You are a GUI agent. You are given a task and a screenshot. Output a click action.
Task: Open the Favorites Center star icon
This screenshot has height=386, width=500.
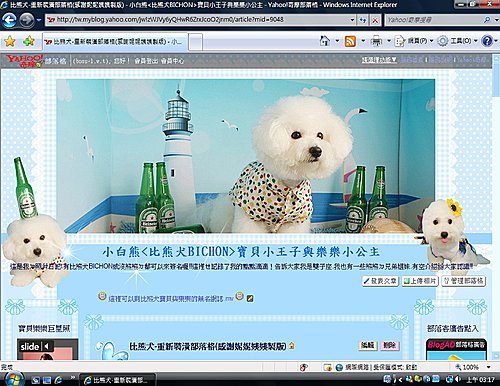click(10, 41)
